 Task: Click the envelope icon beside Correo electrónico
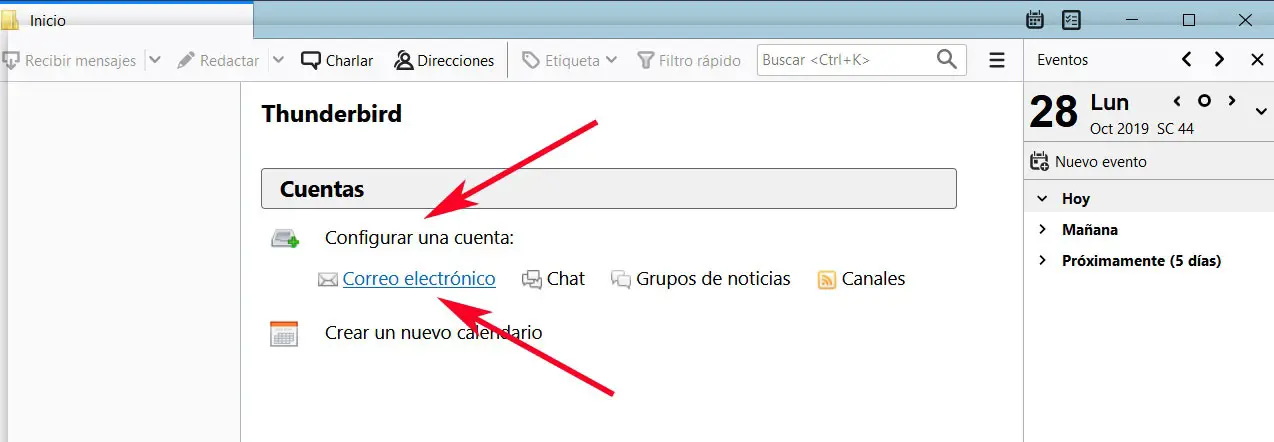[328, 280]
